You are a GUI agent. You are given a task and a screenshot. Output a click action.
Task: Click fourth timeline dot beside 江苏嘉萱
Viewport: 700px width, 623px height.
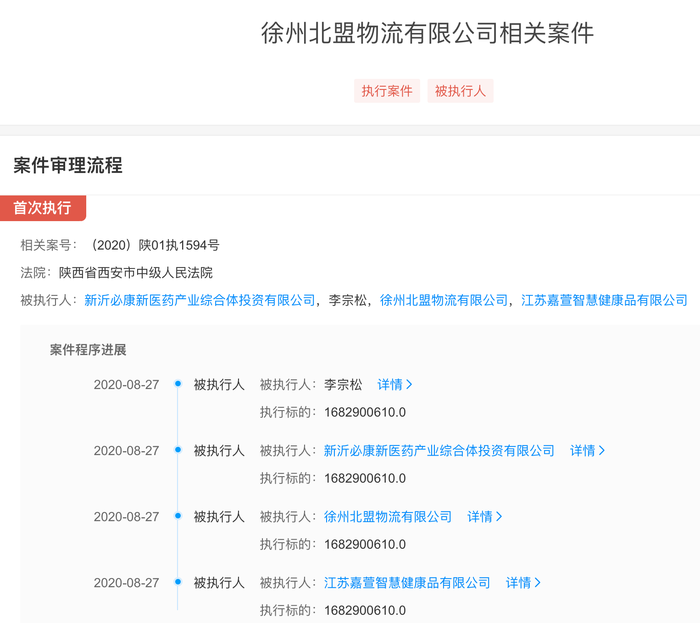coord(178,582)
